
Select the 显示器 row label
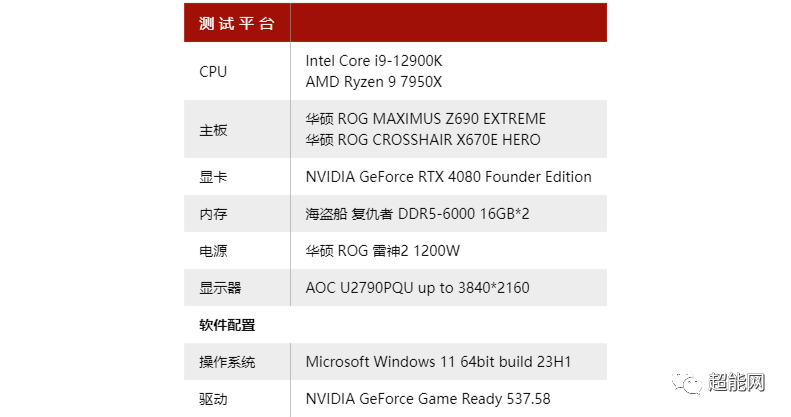pos(220,288)
